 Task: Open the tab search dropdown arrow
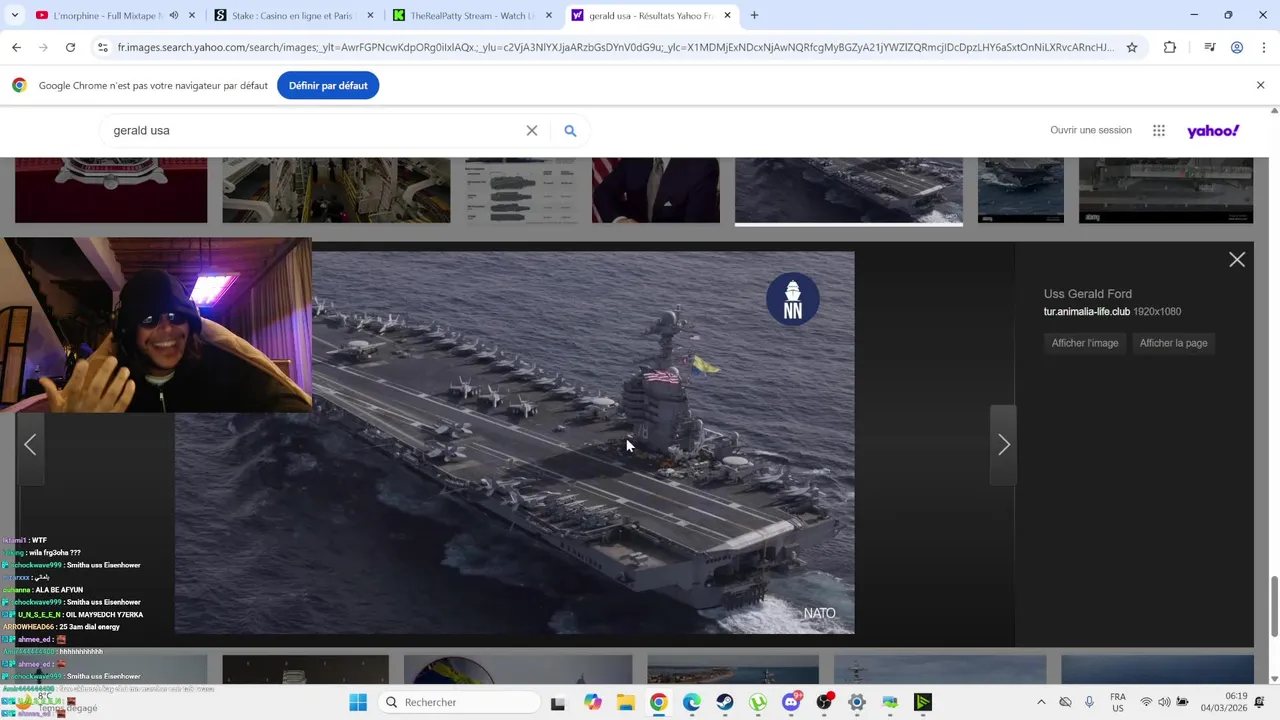pos(14,15)
